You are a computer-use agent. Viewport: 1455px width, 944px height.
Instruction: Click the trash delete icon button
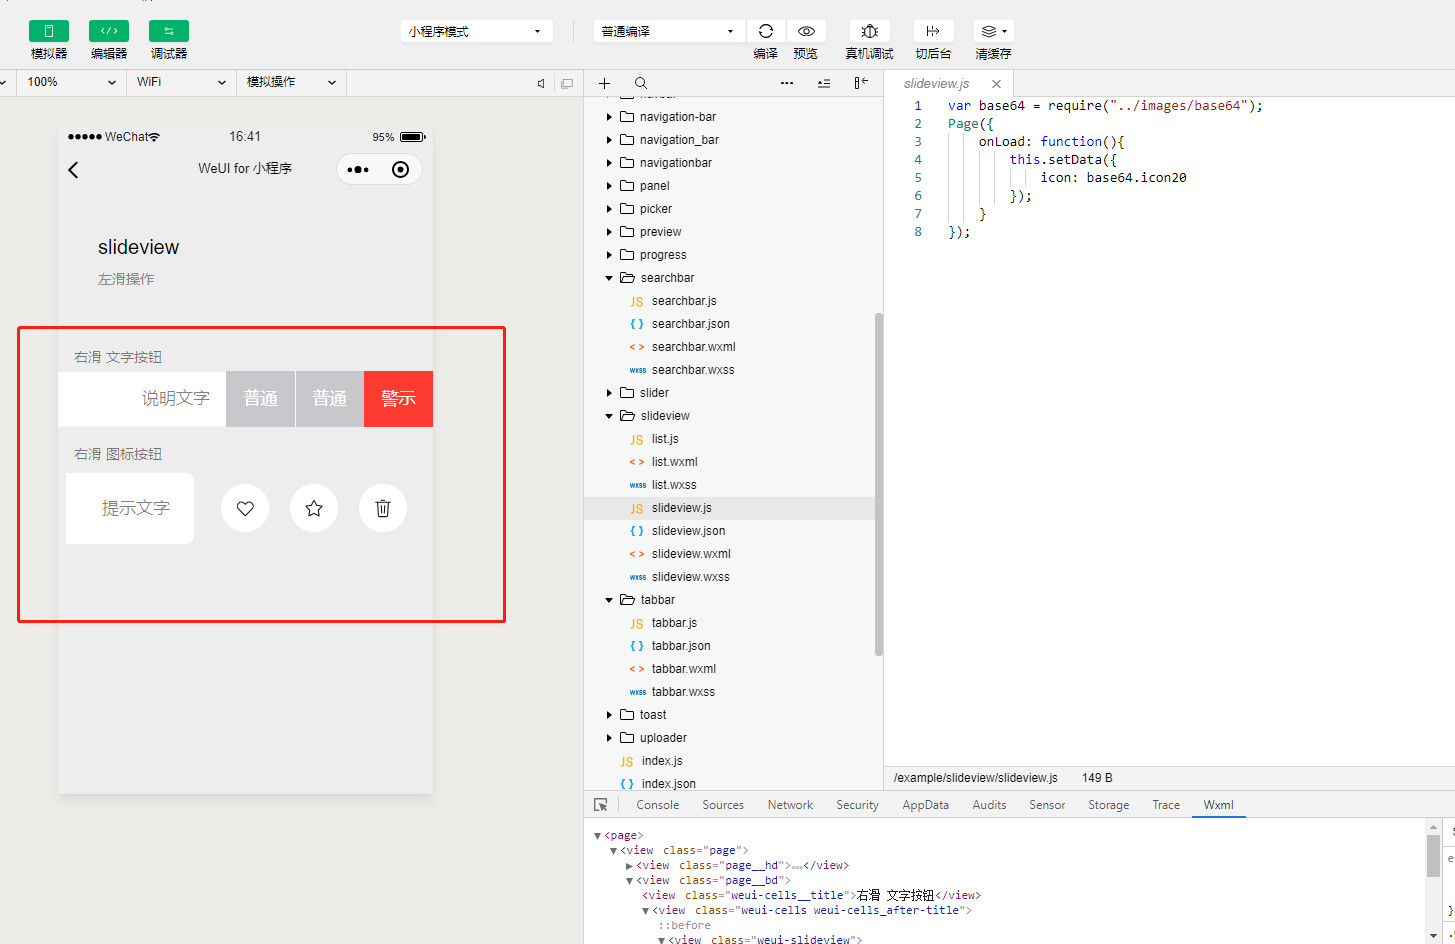click(383, 508)
